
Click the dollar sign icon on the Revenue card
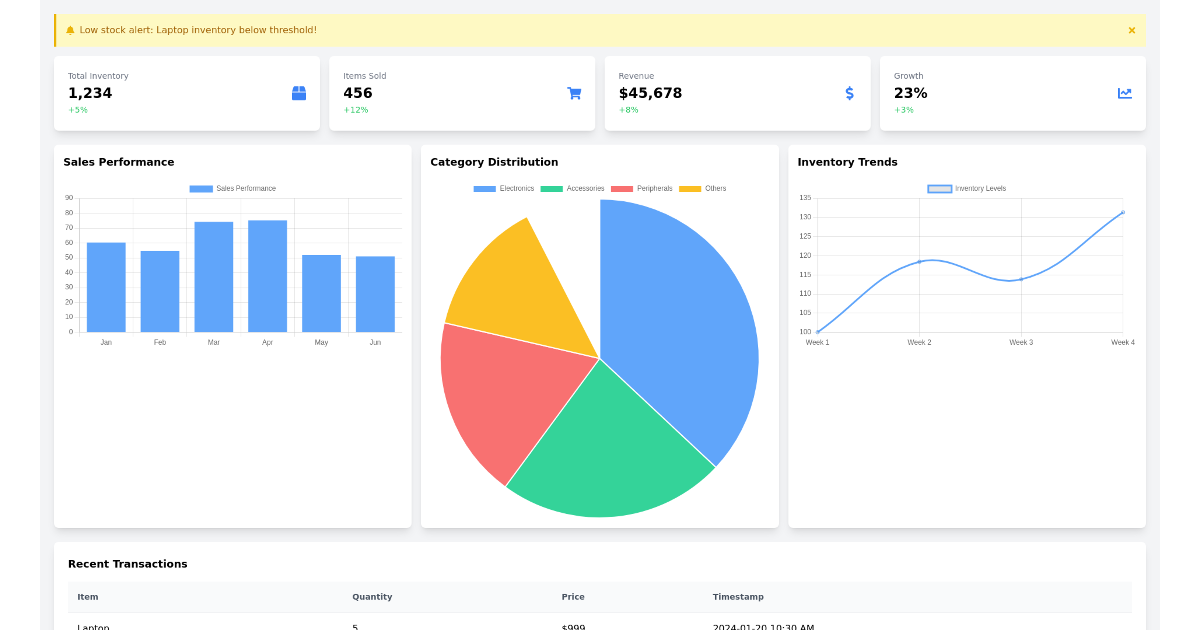(849, 93)
